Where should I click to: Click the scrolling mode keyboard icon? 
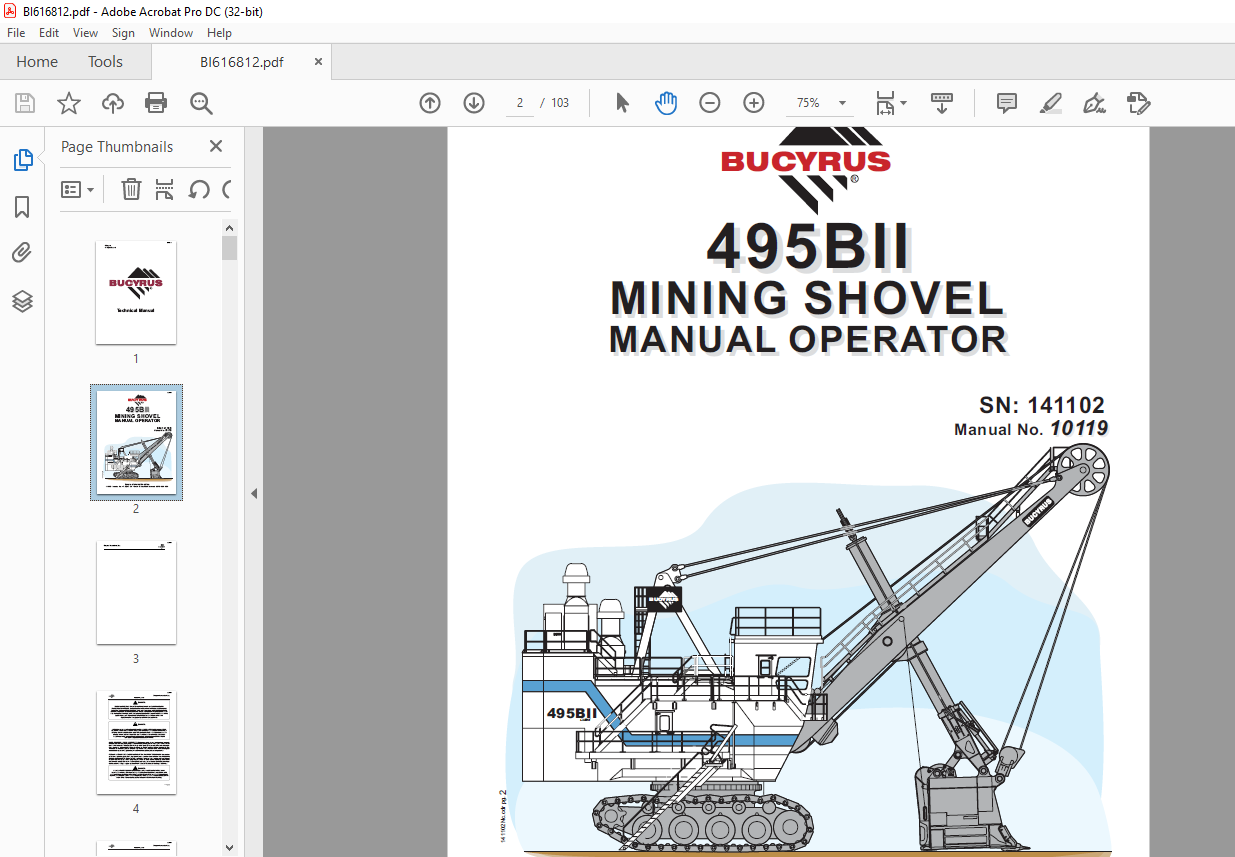tap(942, 103)
